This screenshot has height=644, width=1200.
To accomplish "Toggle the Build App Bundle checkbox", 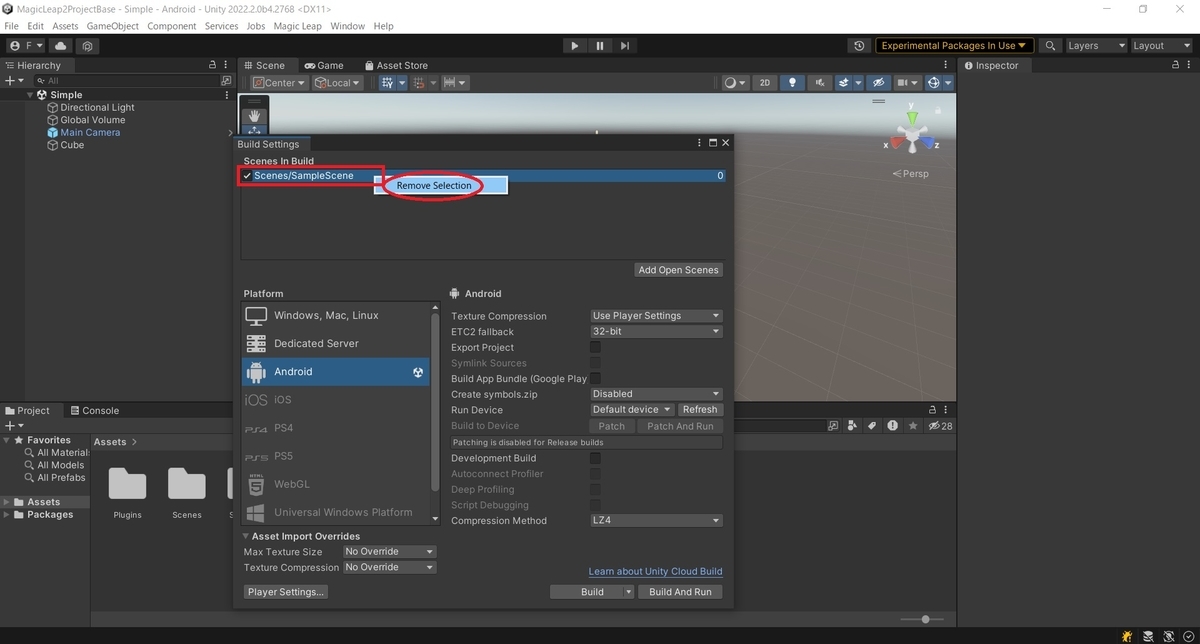I will tap(596, 379).
